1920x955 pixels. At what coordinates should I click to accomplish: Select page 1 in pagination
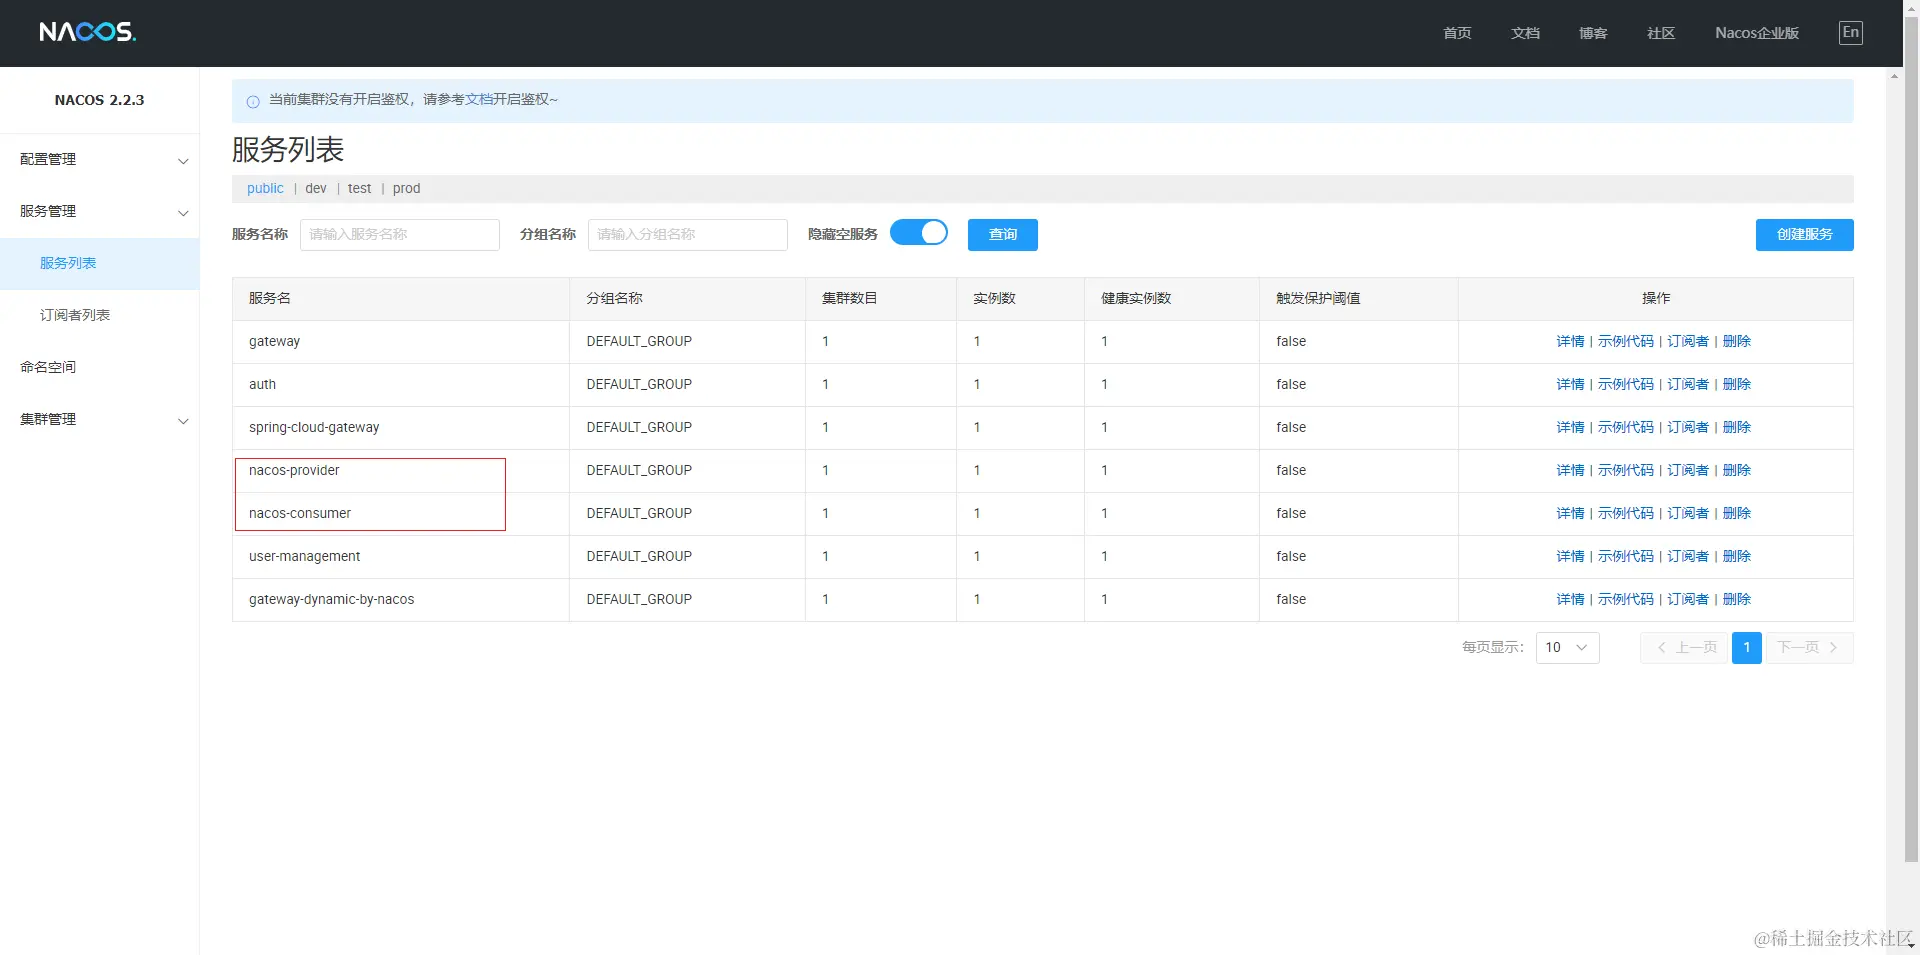(x=1747, y=648)
